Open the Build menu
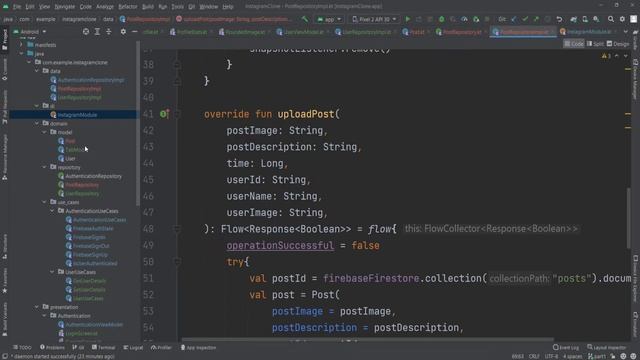640x360 pixels. 148,7
